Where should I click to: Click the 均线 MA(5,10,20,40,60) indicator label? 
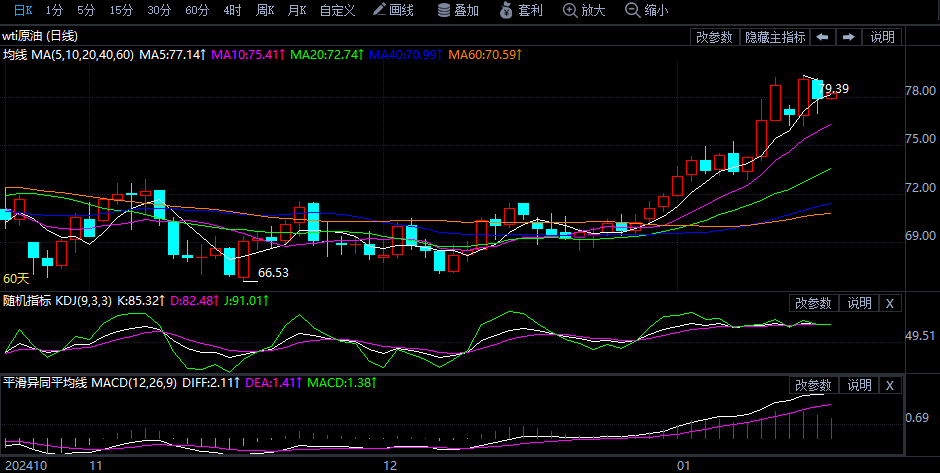point(68,54)
